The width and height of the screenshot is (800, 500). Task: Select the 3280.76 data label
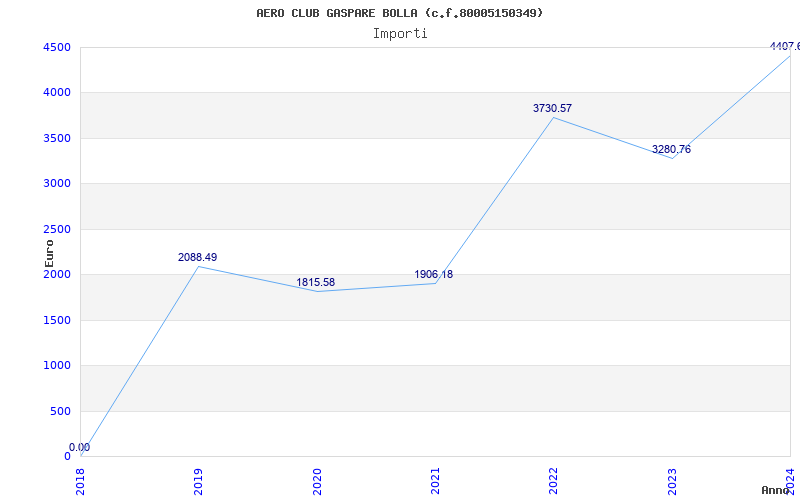click(x=671, y=149)
